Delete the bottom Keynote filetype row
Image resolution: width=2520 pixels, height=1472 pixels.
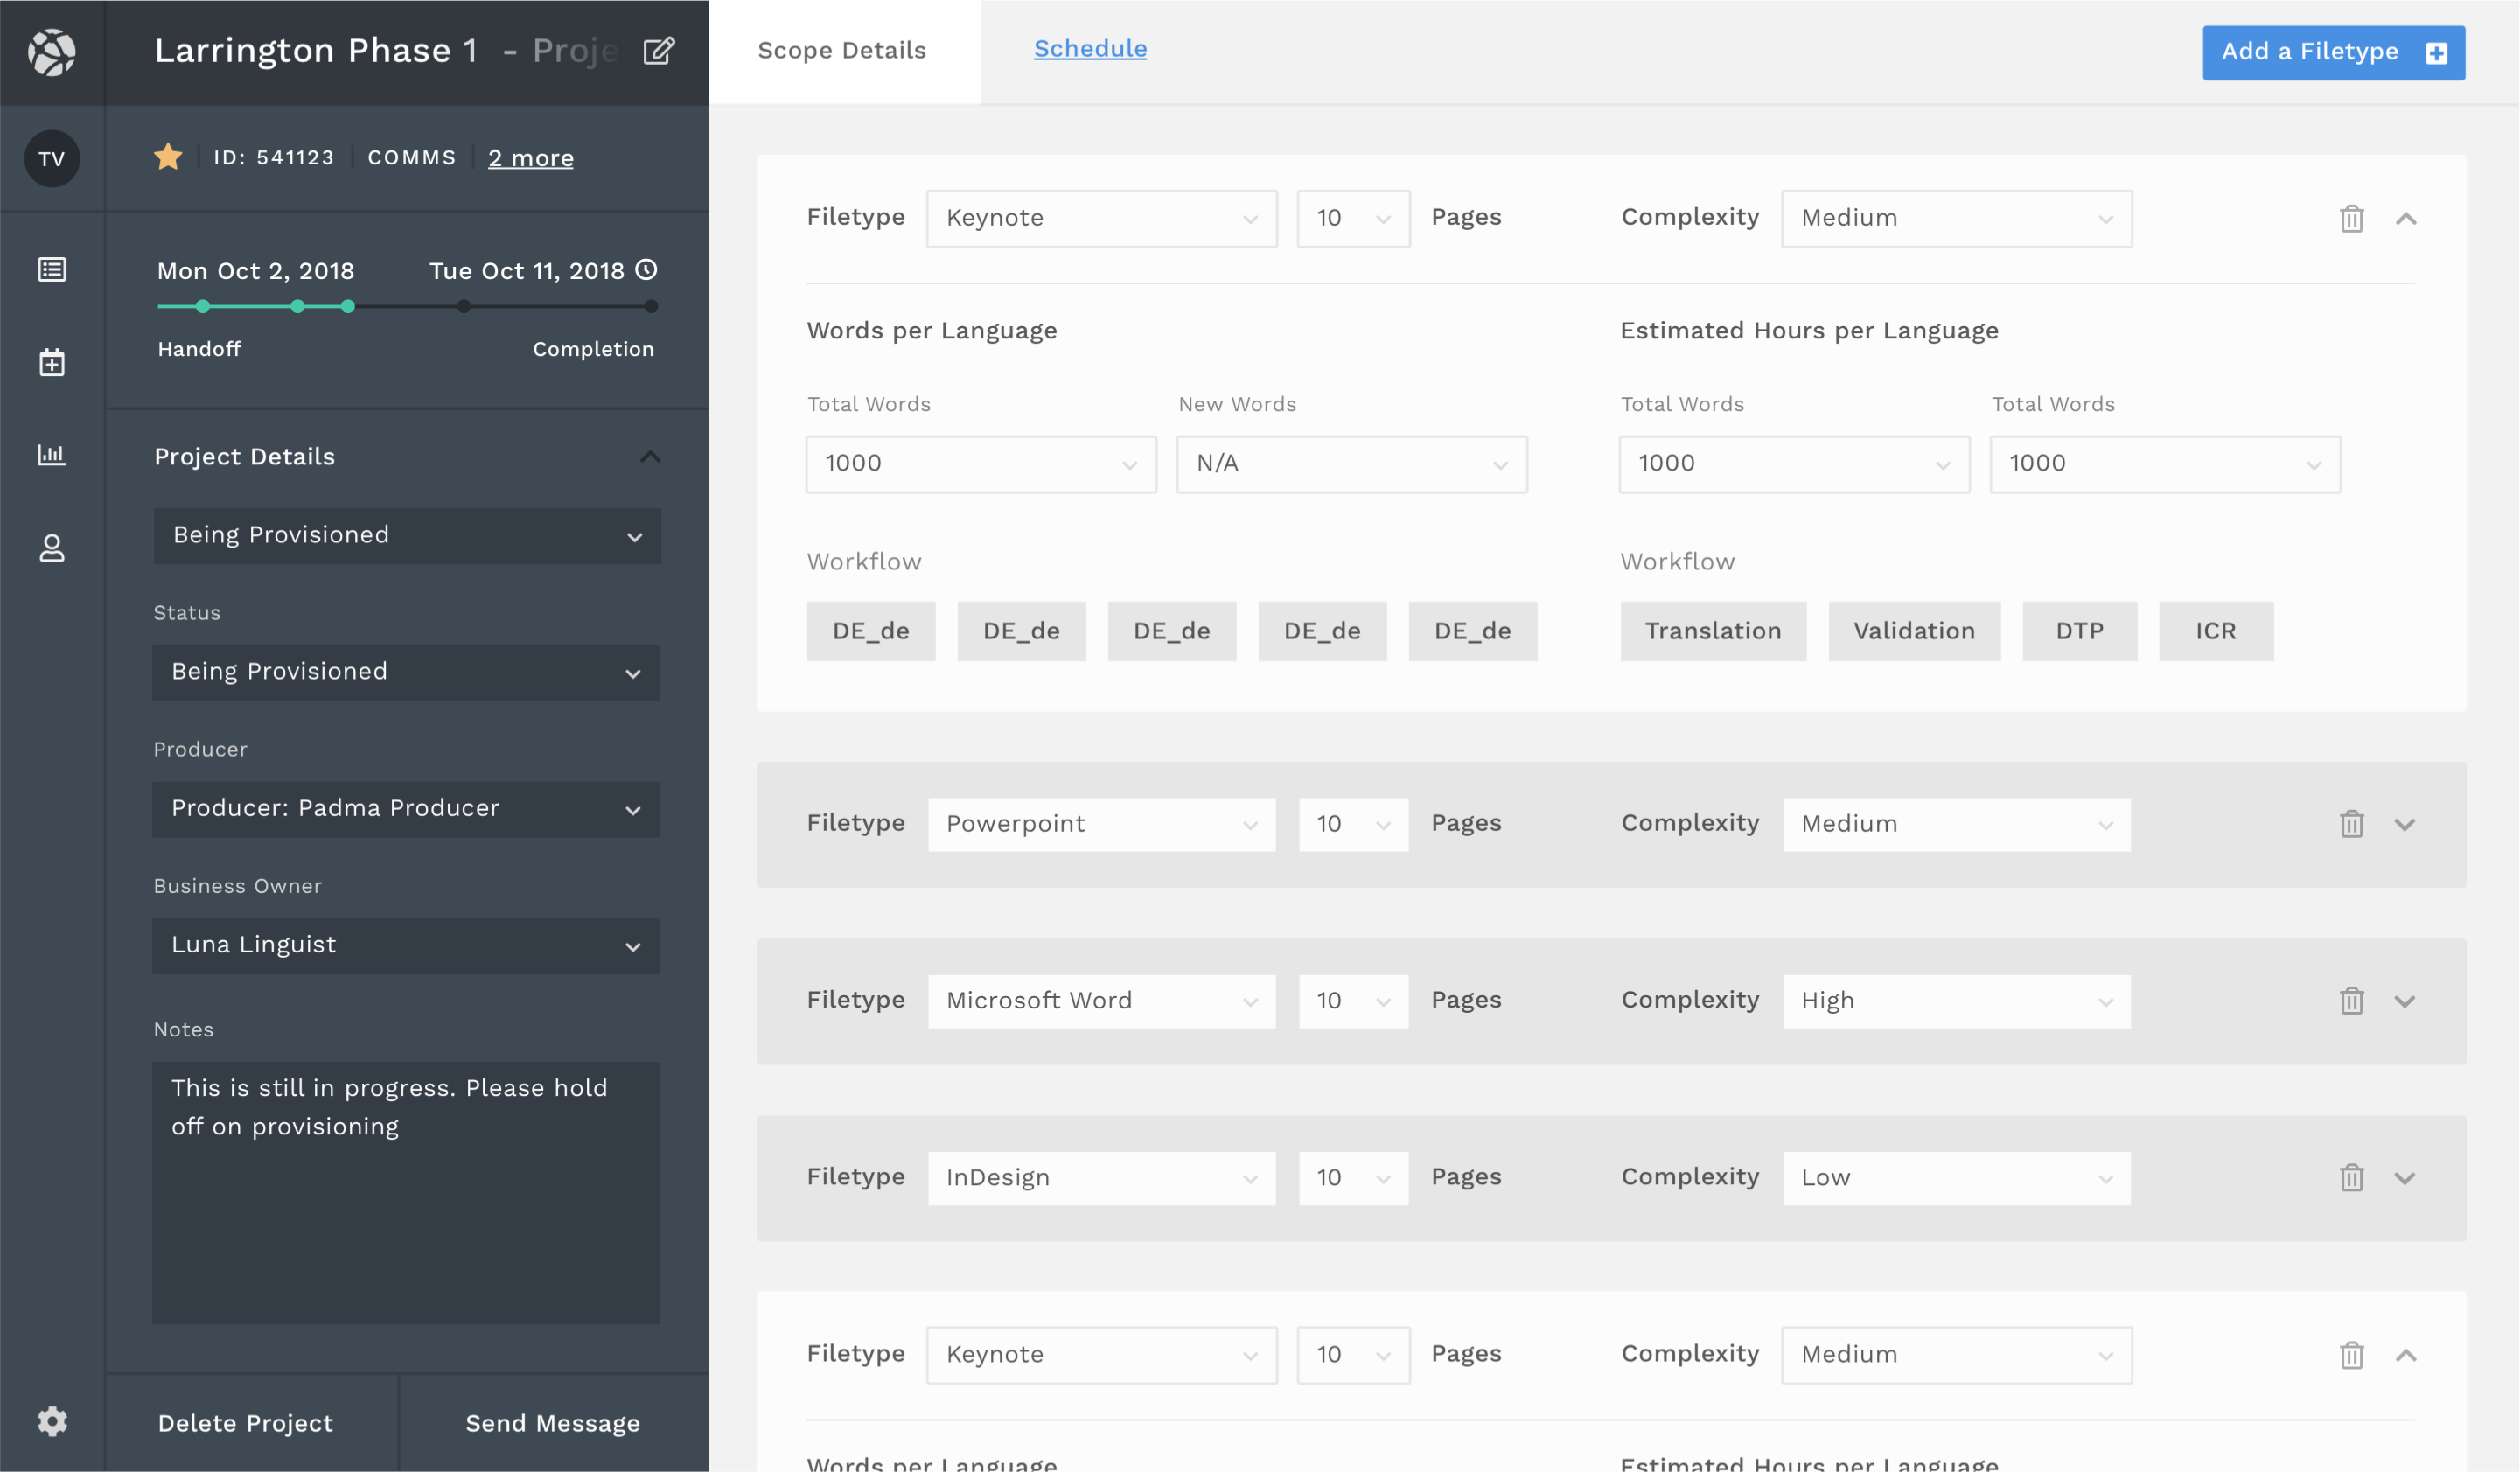click(2351, 1355)
